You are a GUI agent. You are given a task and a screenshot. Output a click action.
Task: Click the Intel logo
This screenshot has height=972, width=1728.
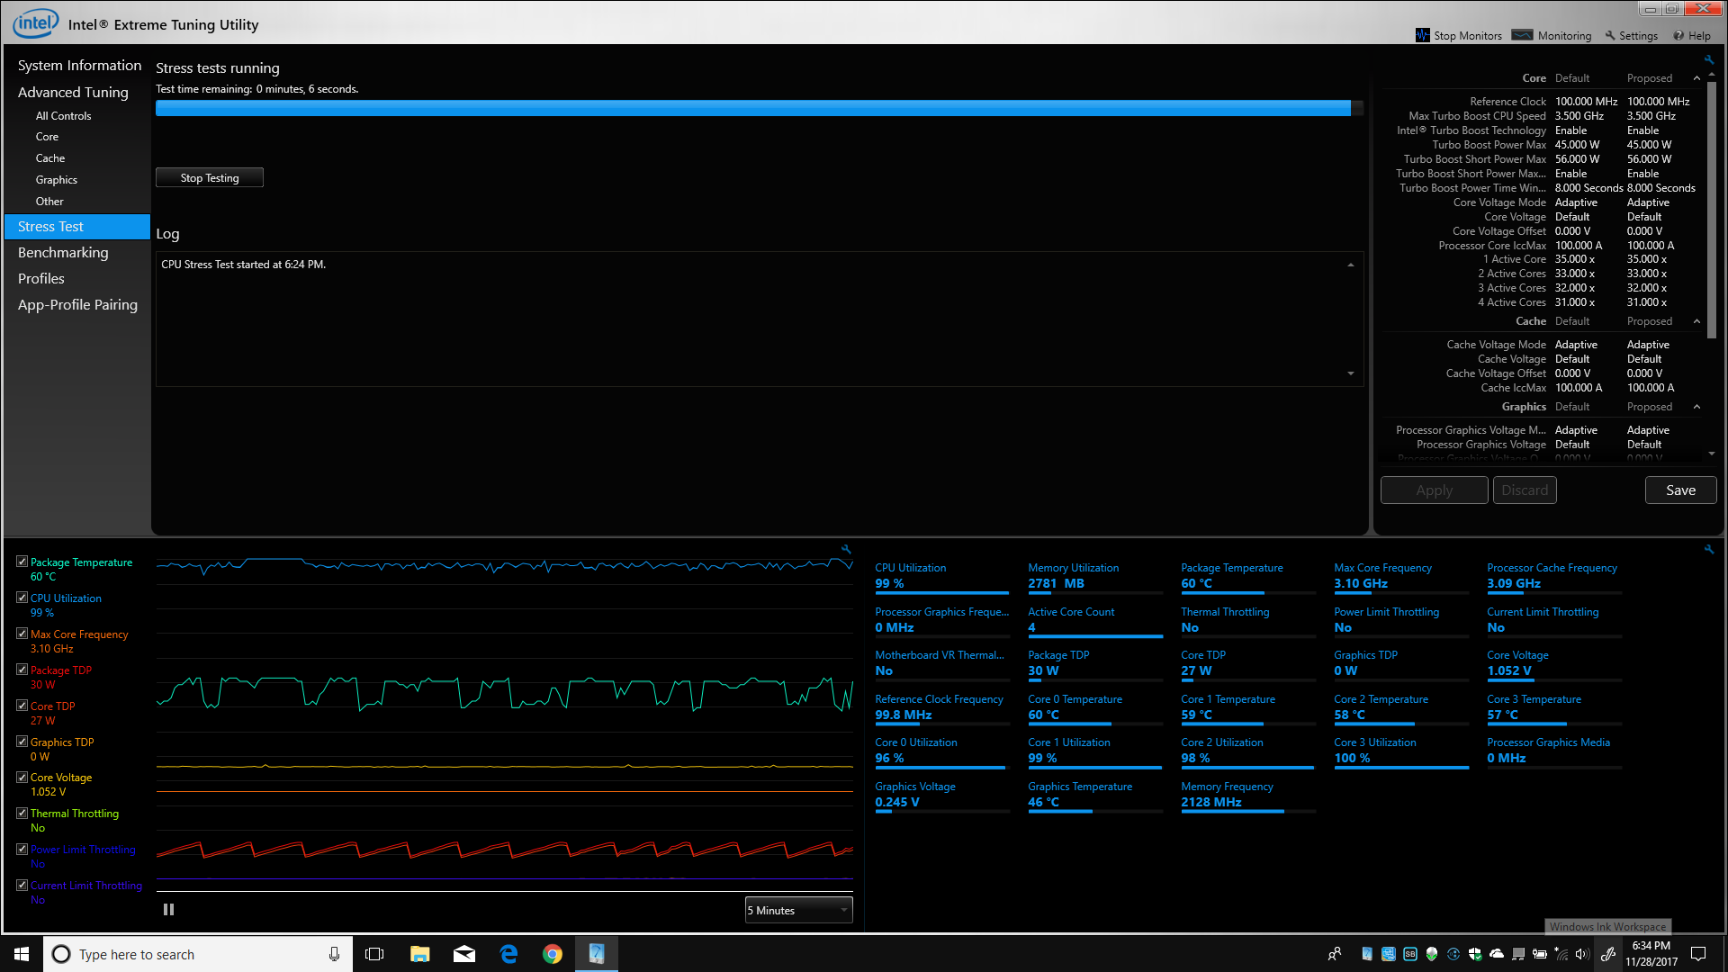(x=36, y=23)
